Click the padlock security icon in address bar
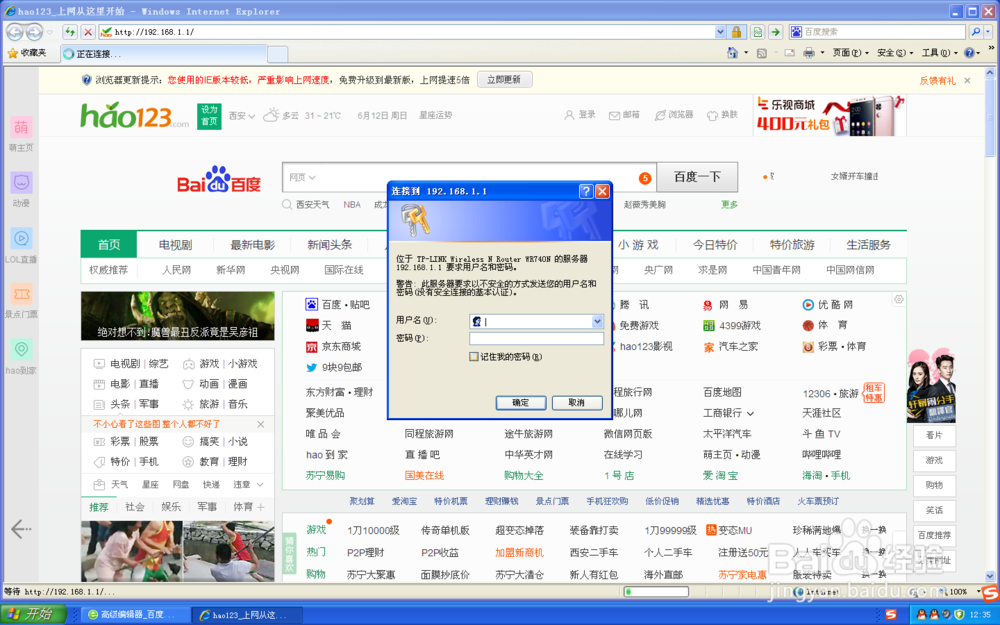Image resolution: width=1000 pixels, height=625 pixels. [x=736, y=31]
